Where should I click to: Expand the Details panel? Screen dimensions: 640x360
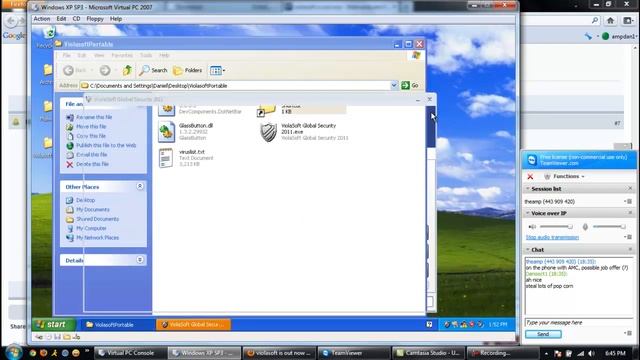pos(140,260)
